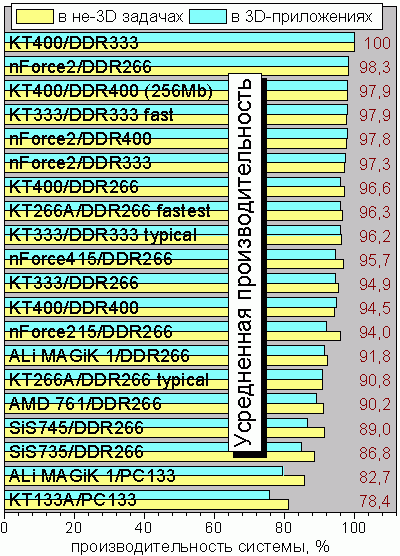Click the "KT333/DDR266" bar label
Image resolution: width=400 pixels, height=556 pixels.
click(x=73, y=283)
